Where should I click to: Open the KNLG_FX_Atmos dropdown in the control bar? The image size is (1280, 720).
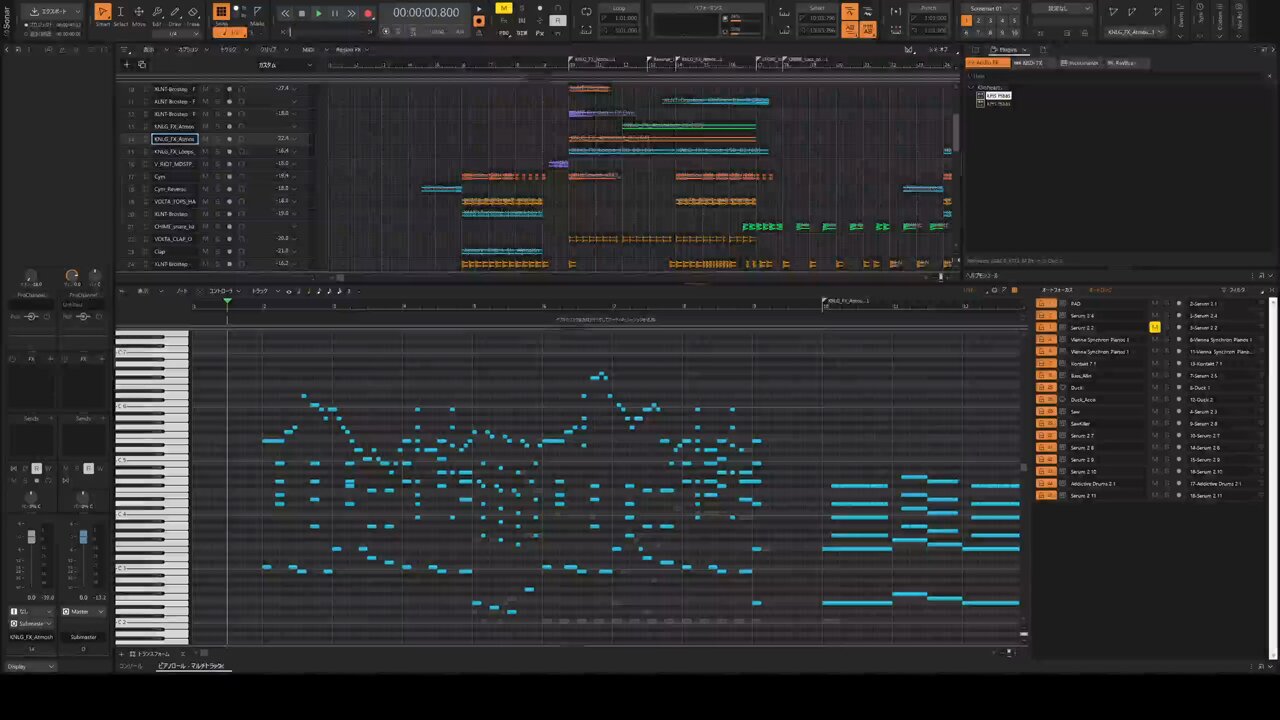coord(1134,32)
